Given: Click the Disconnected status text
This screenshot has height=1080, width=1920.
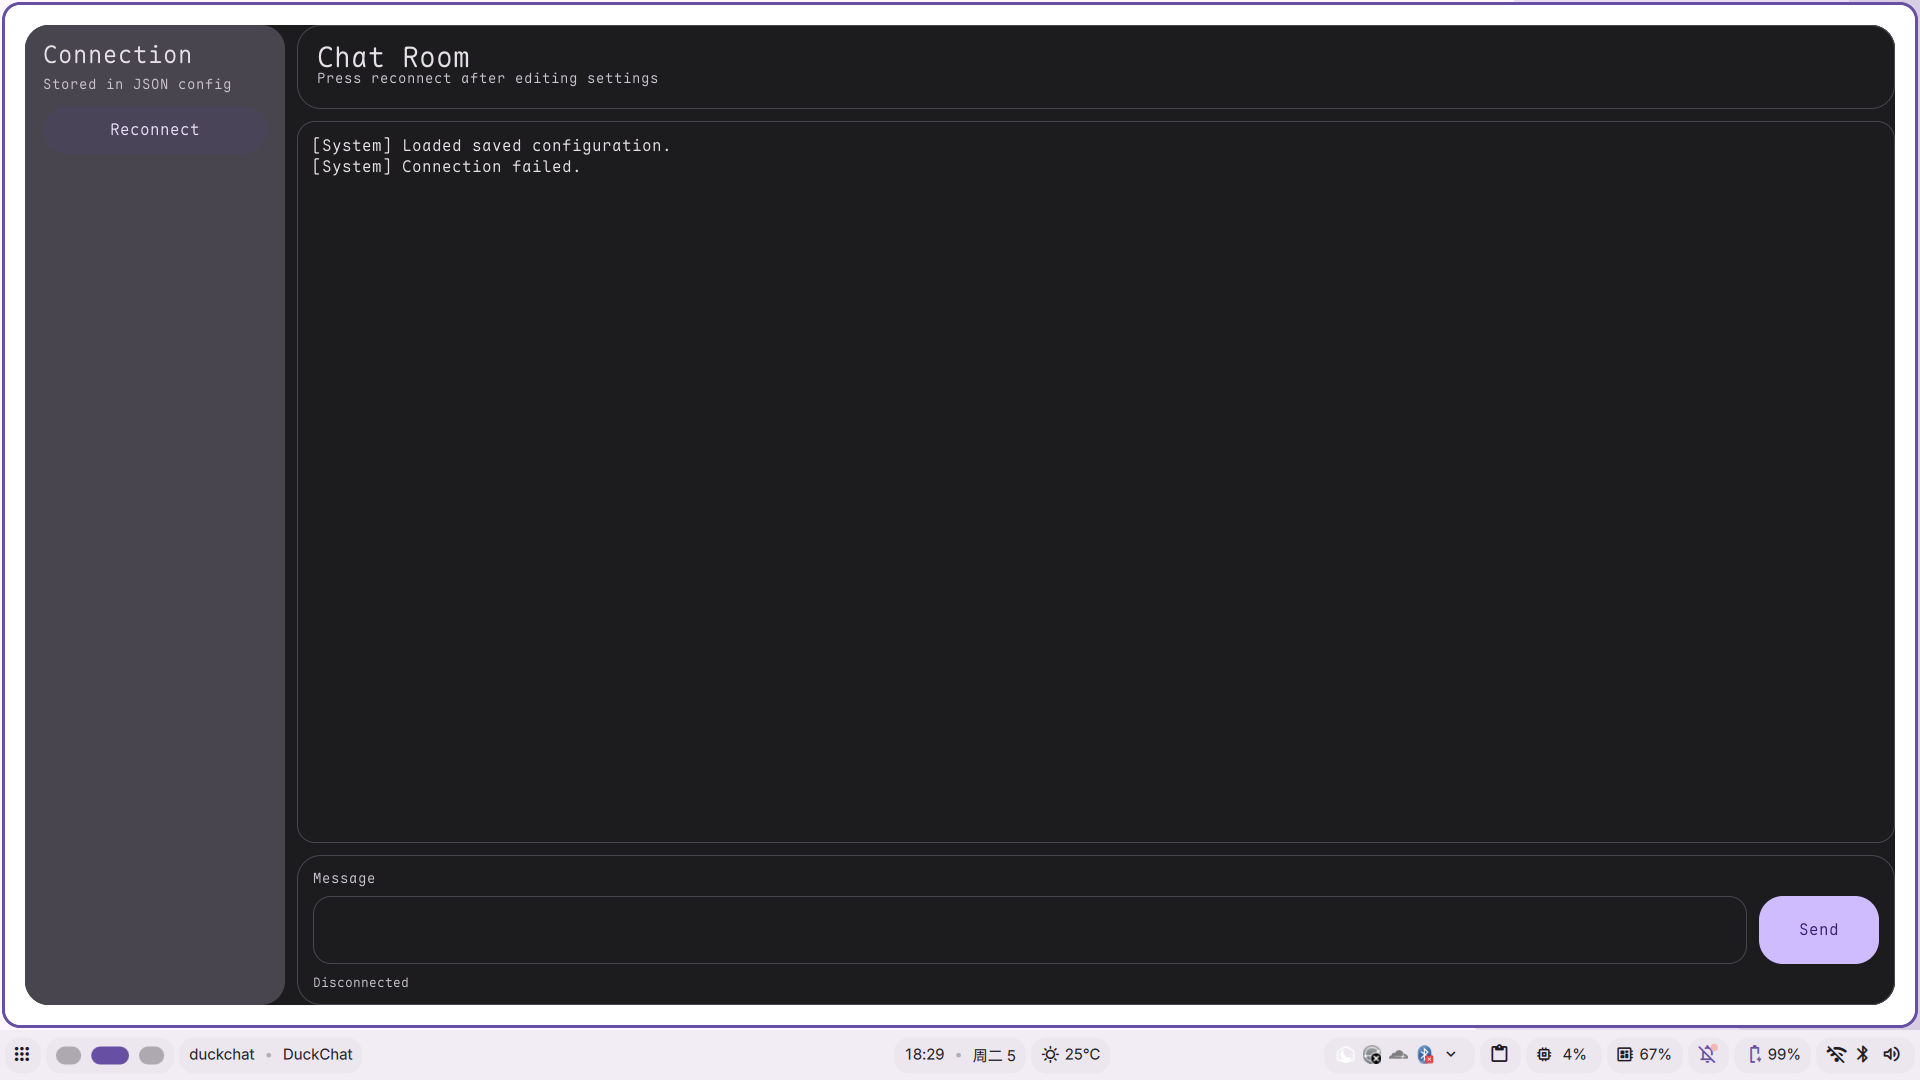Looking at the screenshot, I should tap(361, 983).
